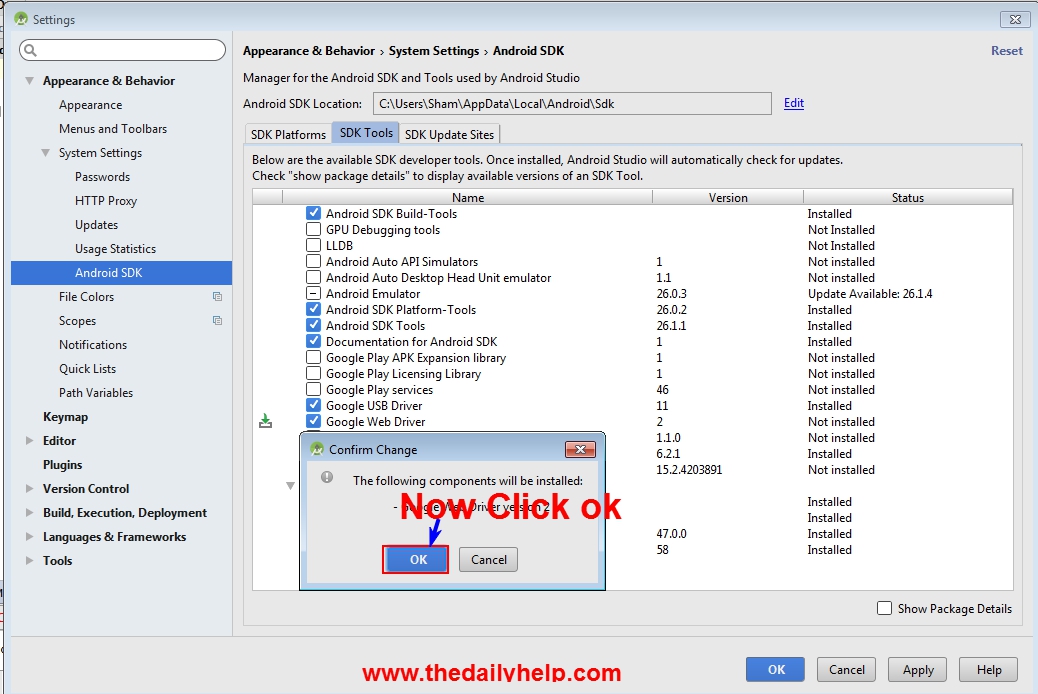Screen dimensions: 1038x694
Task: Click the search magnifier icon in Settings
Action: click(x=30, y=50)
